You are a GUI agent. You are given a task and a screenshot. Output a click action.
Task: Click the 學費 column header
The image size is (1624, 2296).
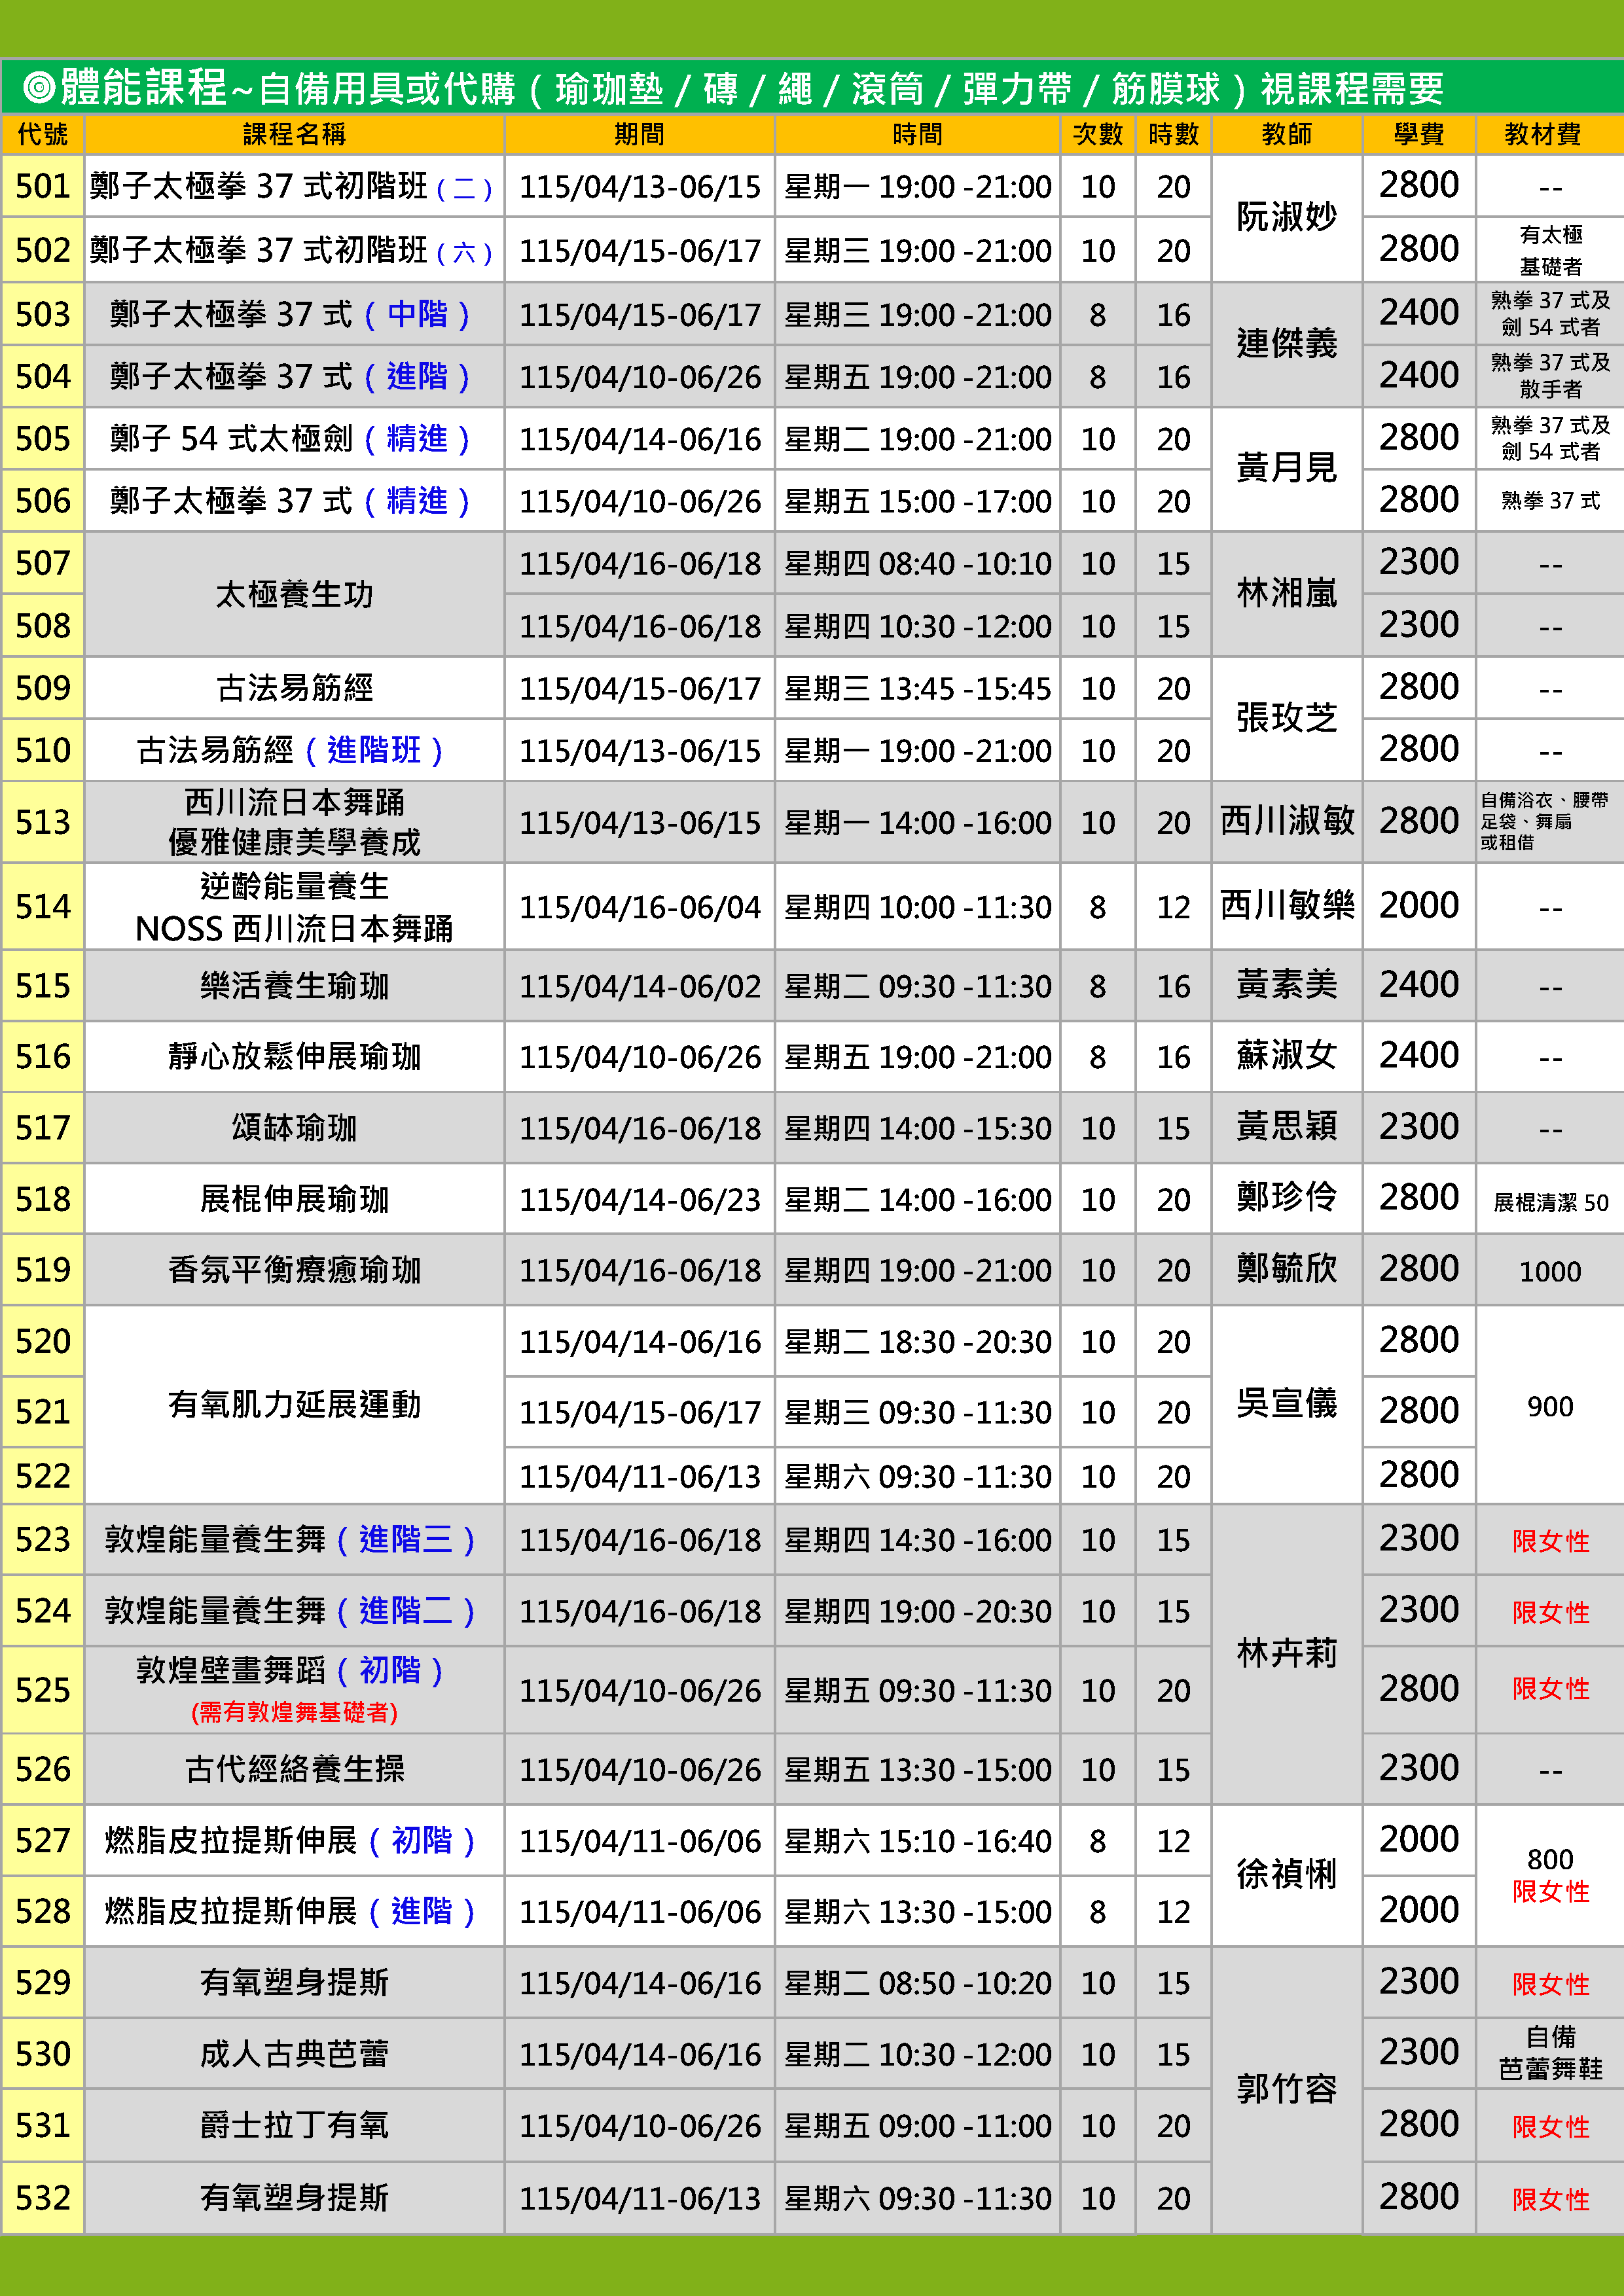(1418, 134)
